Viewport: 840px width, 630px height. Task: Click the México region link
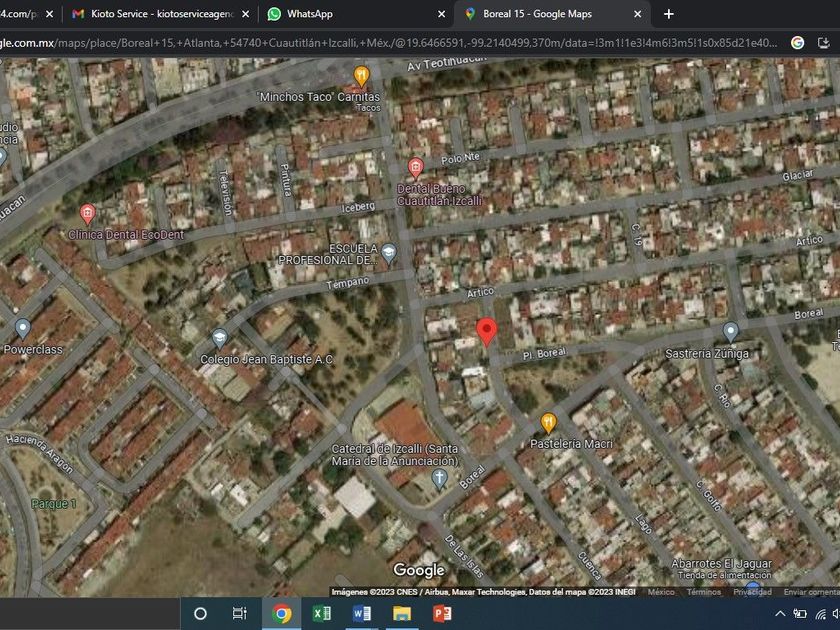click(661, 592)
